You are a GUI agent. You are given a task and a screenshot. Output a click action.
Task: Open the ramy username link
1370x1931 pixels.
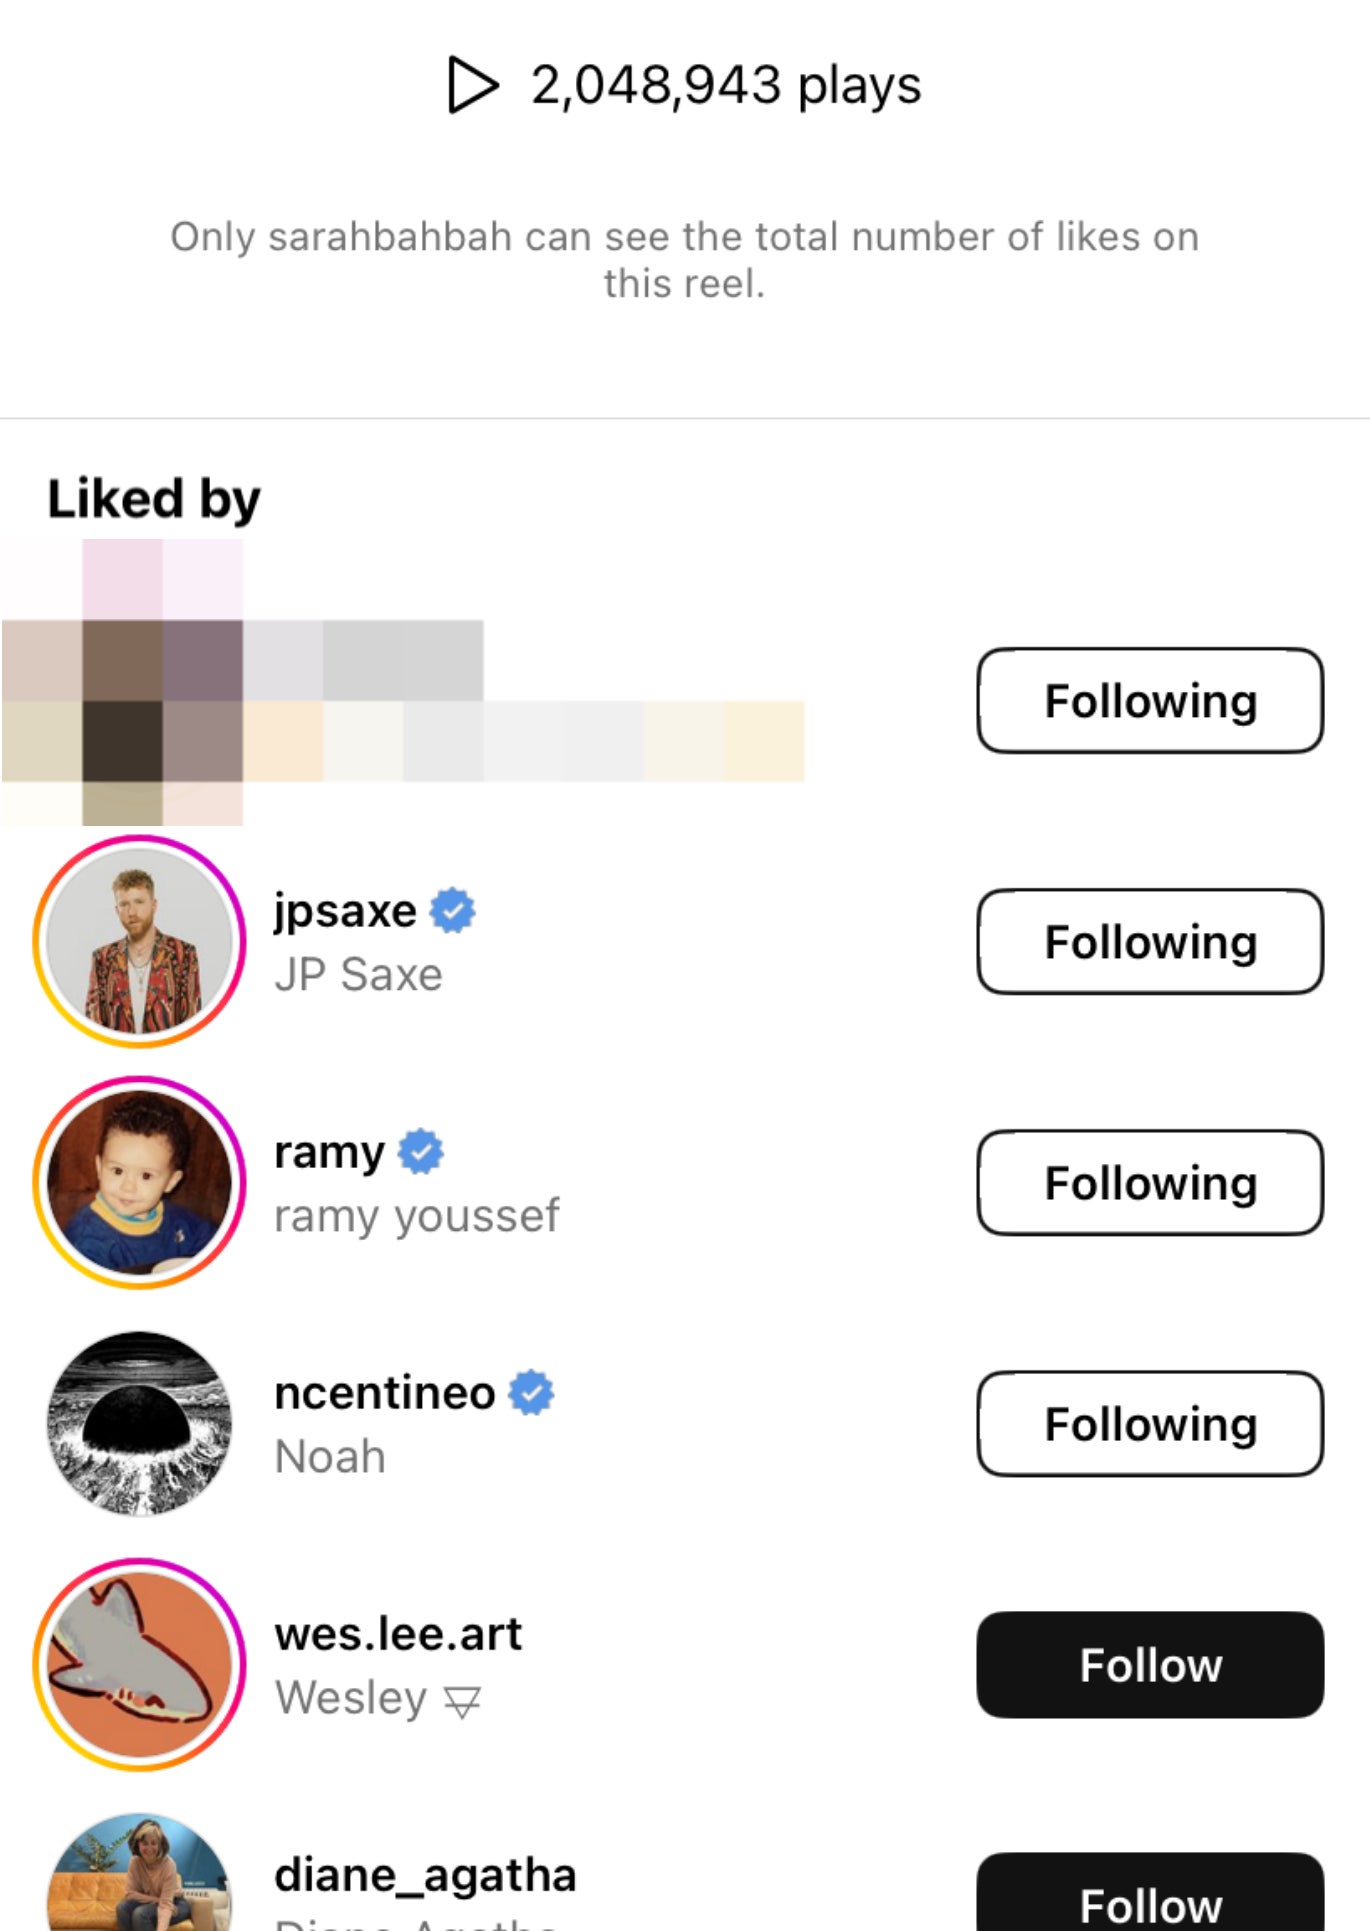click(x=329, y=1152)
